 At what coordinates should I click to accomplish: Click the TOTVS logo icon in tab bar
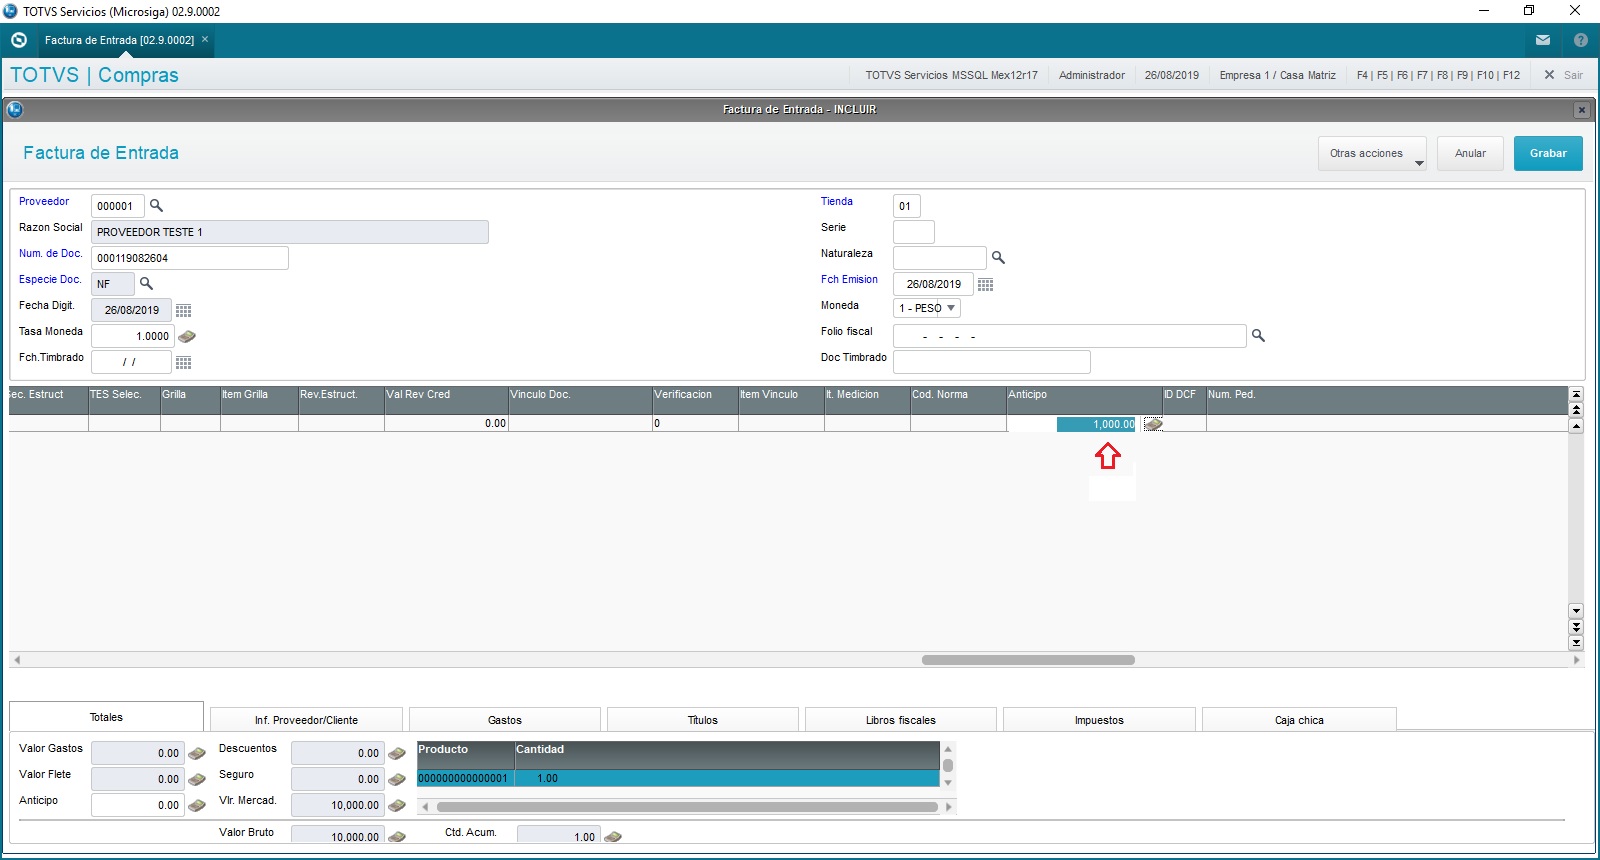(x=18, y=40)
